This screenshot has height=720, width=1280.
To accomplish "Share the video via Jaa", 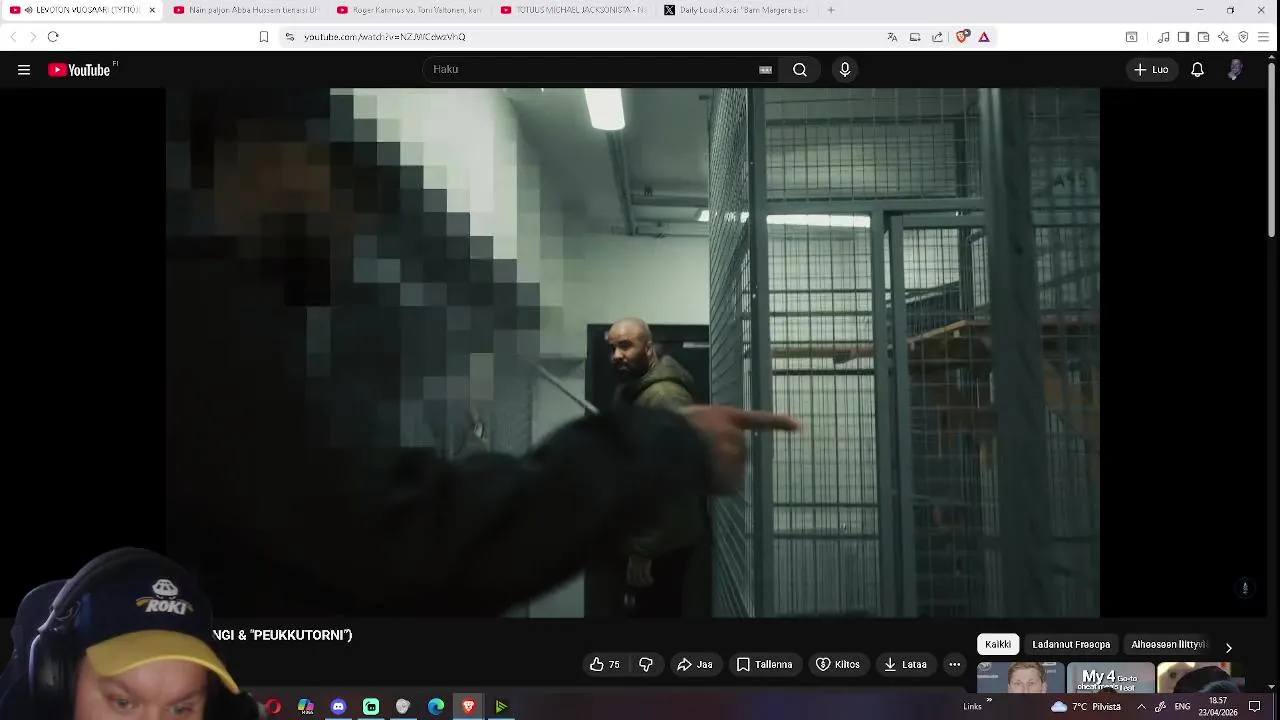I will coord(694,664).
